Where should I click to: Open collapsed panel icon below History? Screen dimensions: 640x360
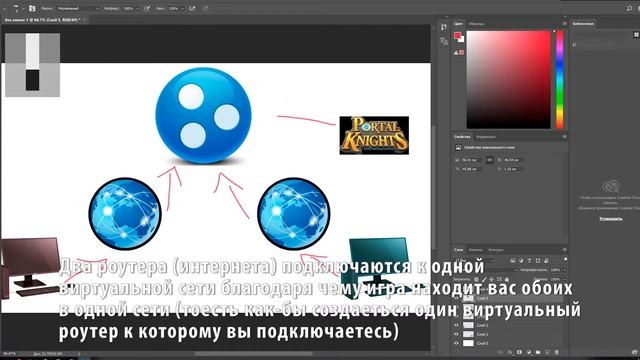[444, 41]
